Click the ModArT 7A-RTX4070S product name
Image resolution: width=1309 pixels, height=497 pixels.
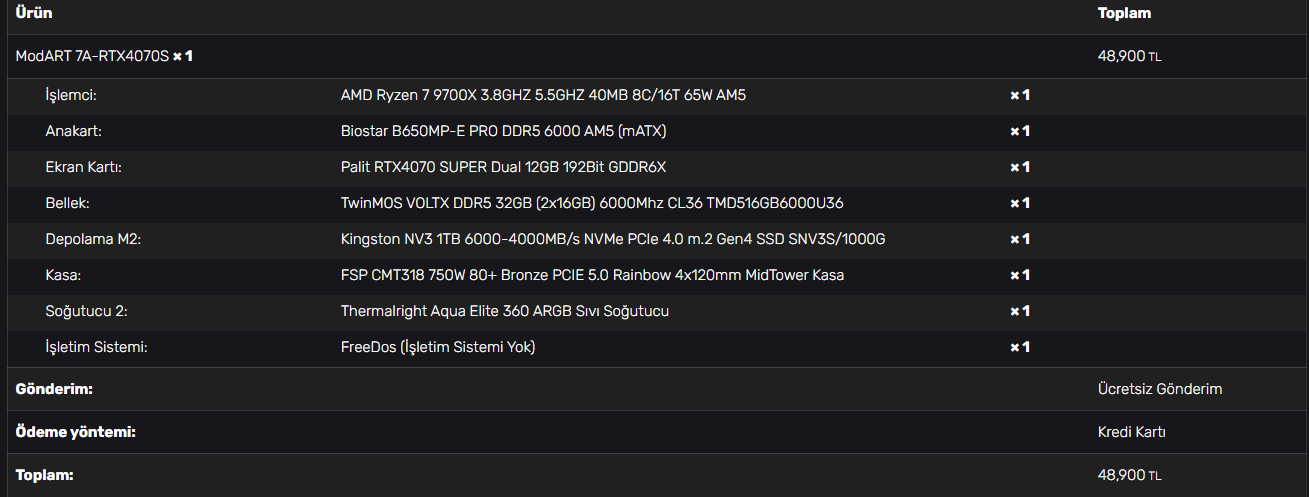[92, 56]
